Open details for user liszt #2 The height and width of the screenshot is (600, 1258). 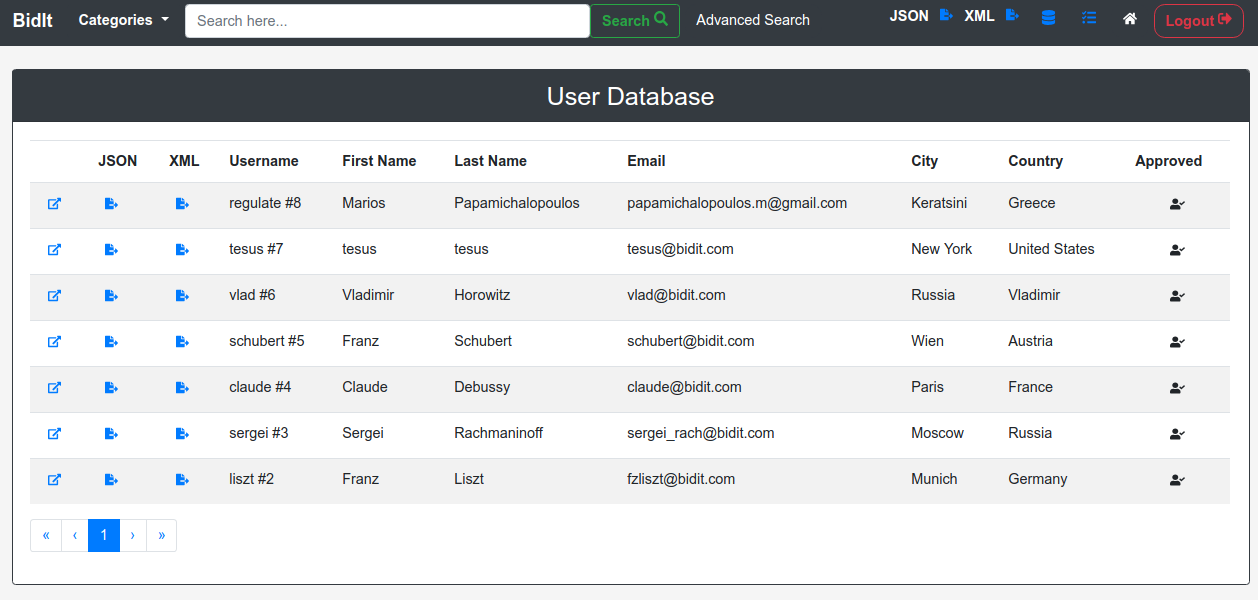click(55, 480)
